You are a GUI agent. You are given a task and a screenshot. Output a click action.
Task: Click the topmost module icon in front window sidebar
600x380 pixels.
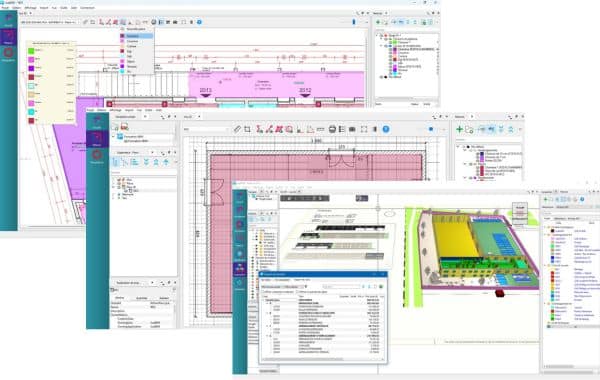click(240, 197)
